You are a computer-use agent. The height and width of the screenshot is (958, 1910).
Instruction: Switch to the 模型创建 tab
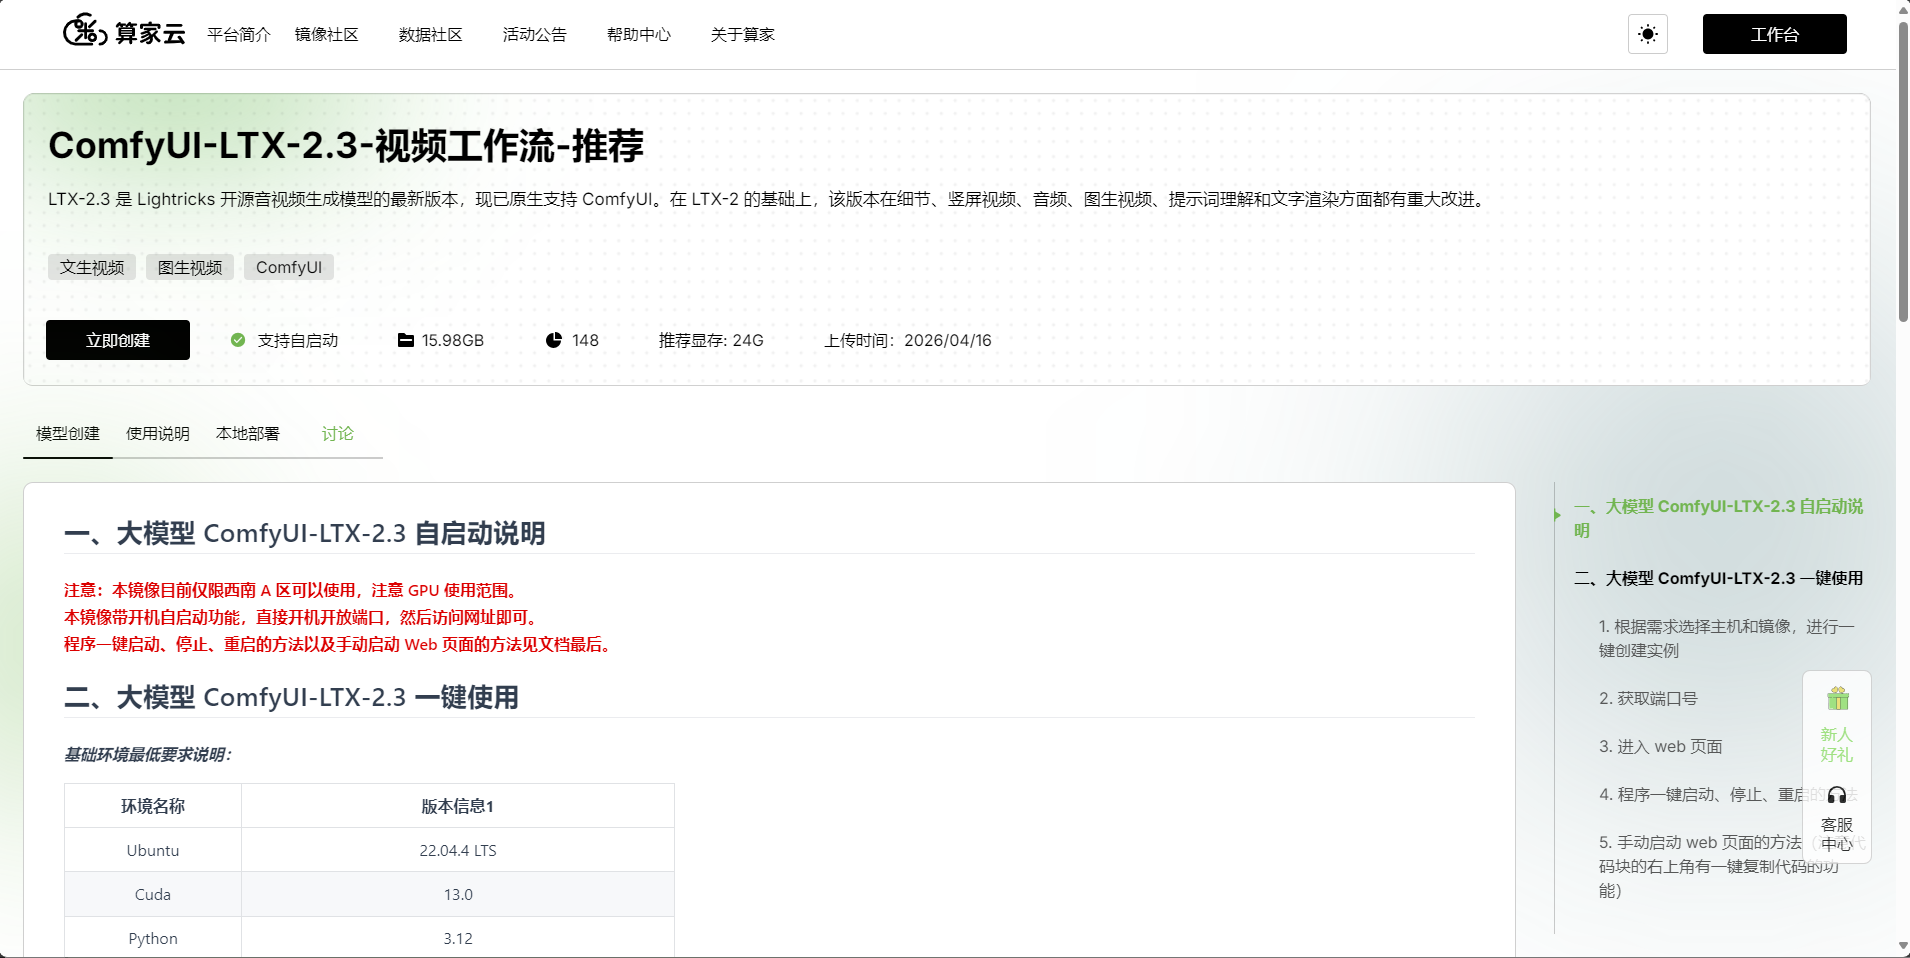pos(68,434)
